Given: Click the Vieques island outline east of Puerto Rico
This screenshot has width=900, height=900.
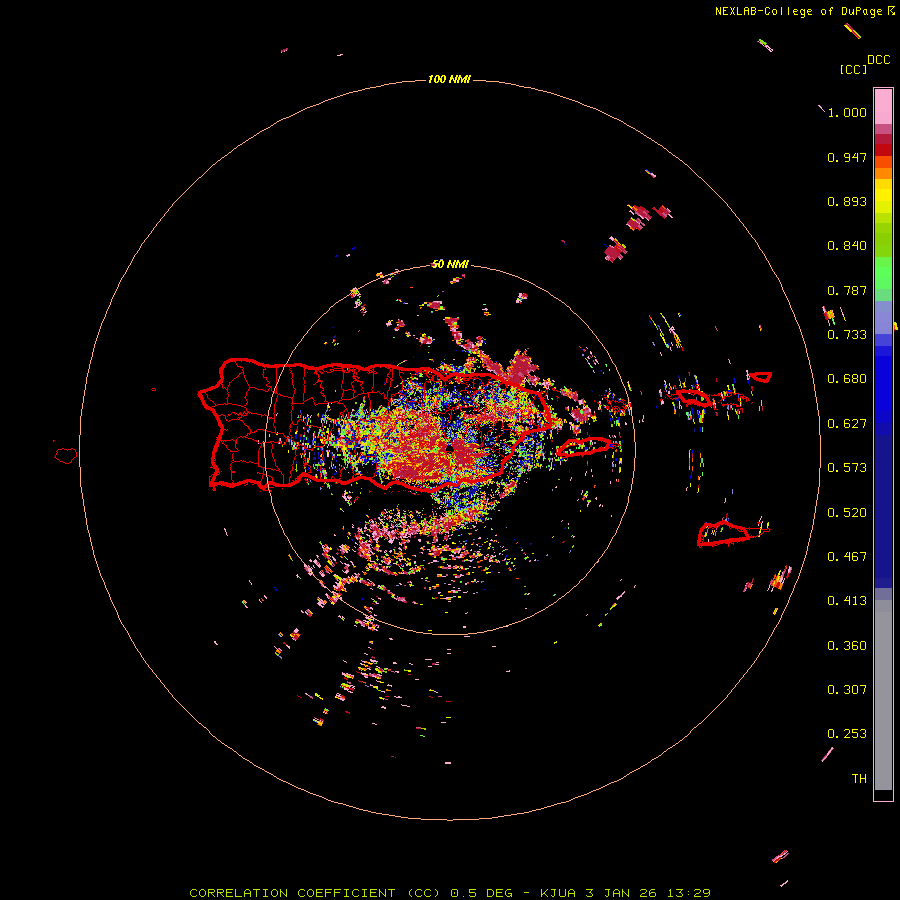Looking at the screenshot, I should pyautogui.click(x=584, y=447).
